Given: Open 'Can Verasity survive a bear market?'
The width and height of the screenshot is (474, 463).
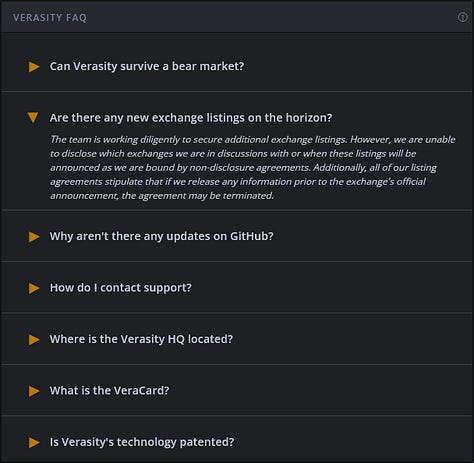Looking at the screenshot, I should point(147,66).
